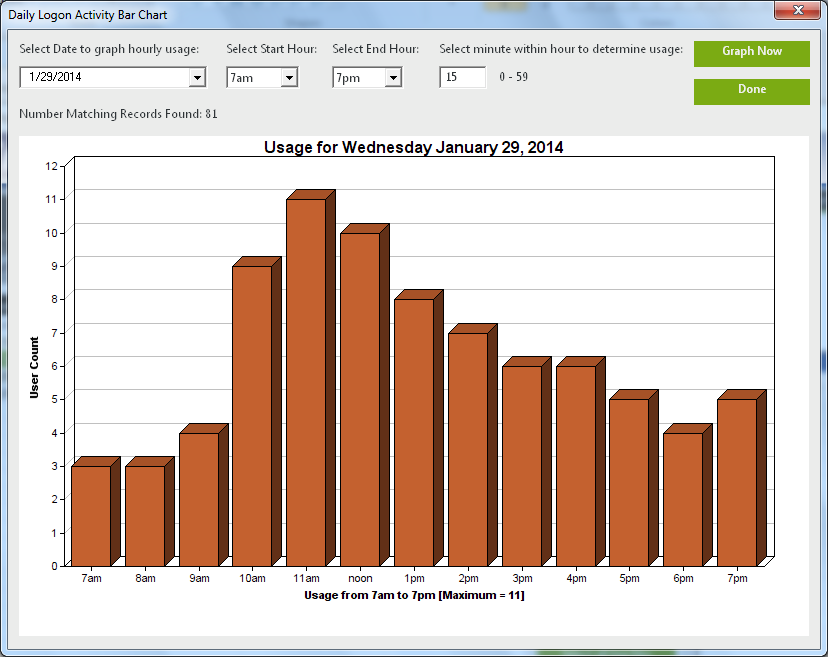
Task: Open the date selection dropdown arrow
Action: click(x=197, y=78)
